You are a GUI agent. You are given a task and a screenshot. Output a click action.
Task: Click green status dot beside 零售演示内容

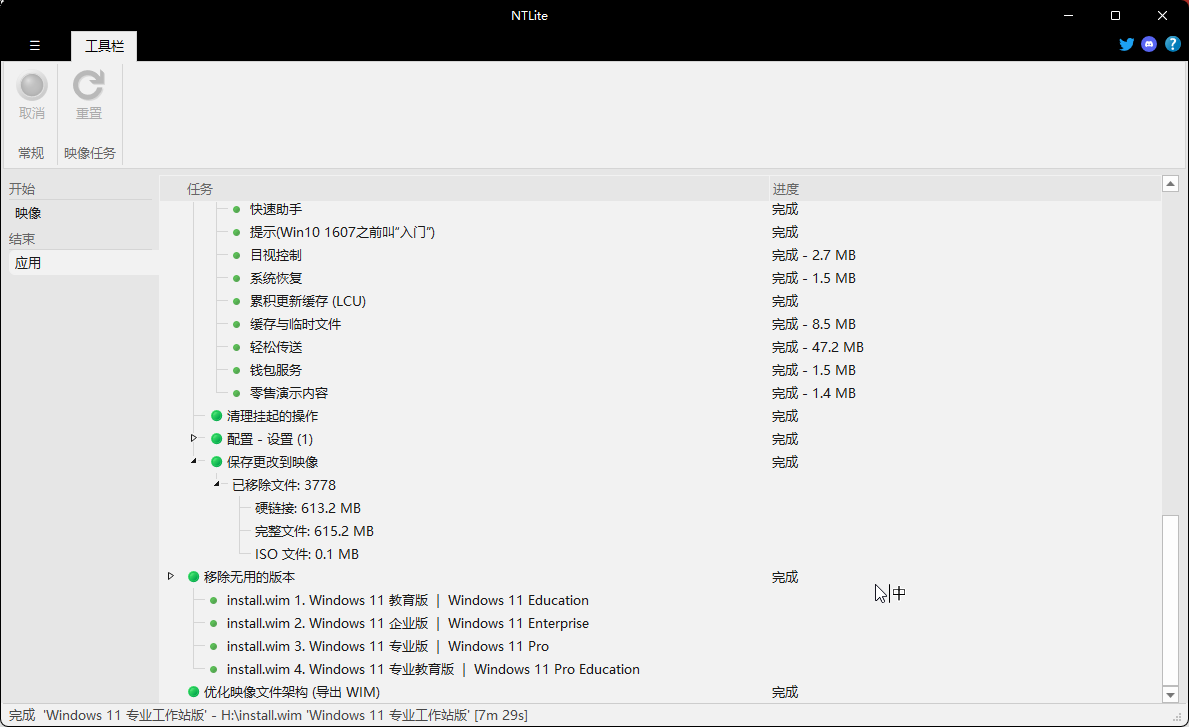click(237, 393)
